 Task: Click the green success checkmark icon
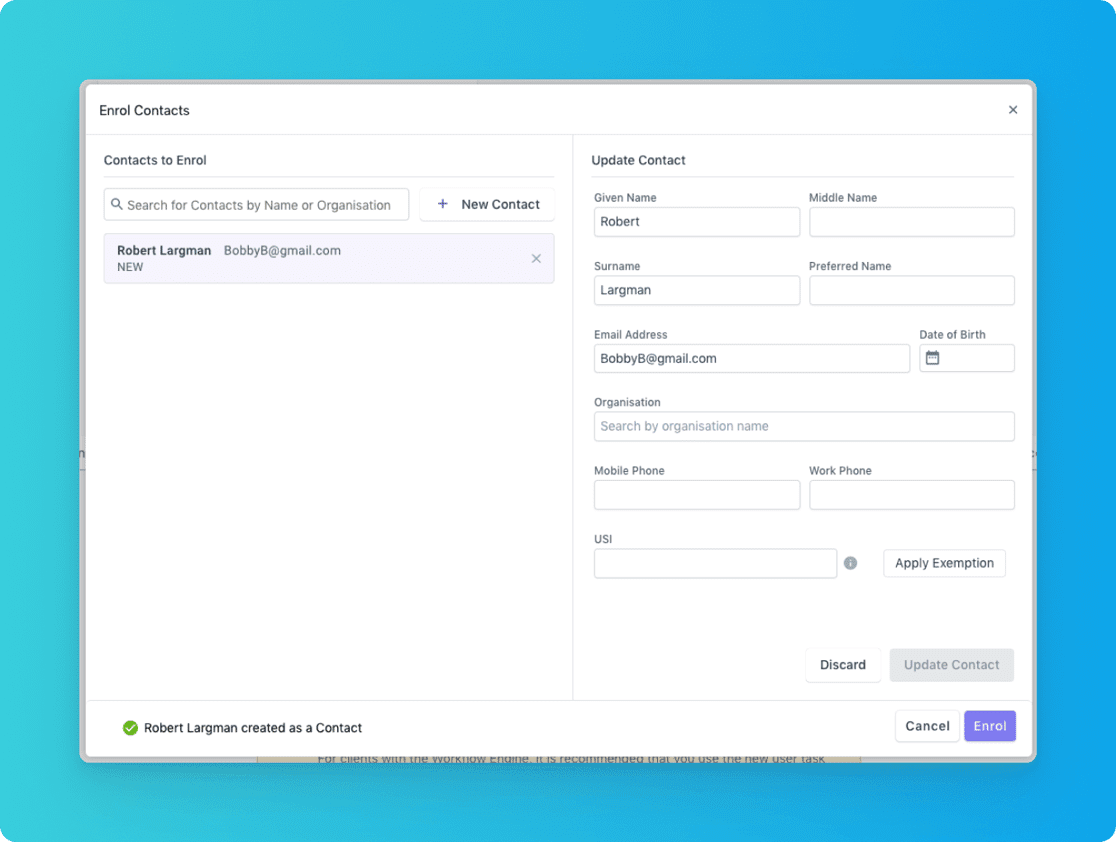pos(130,728)
